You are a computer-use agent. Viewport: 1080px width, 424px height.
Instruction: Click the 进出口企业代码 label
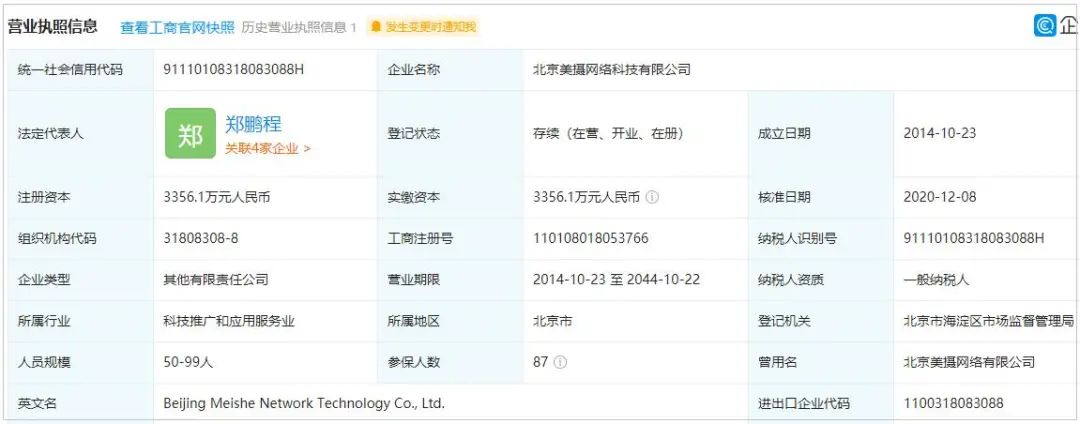point(804,404)
